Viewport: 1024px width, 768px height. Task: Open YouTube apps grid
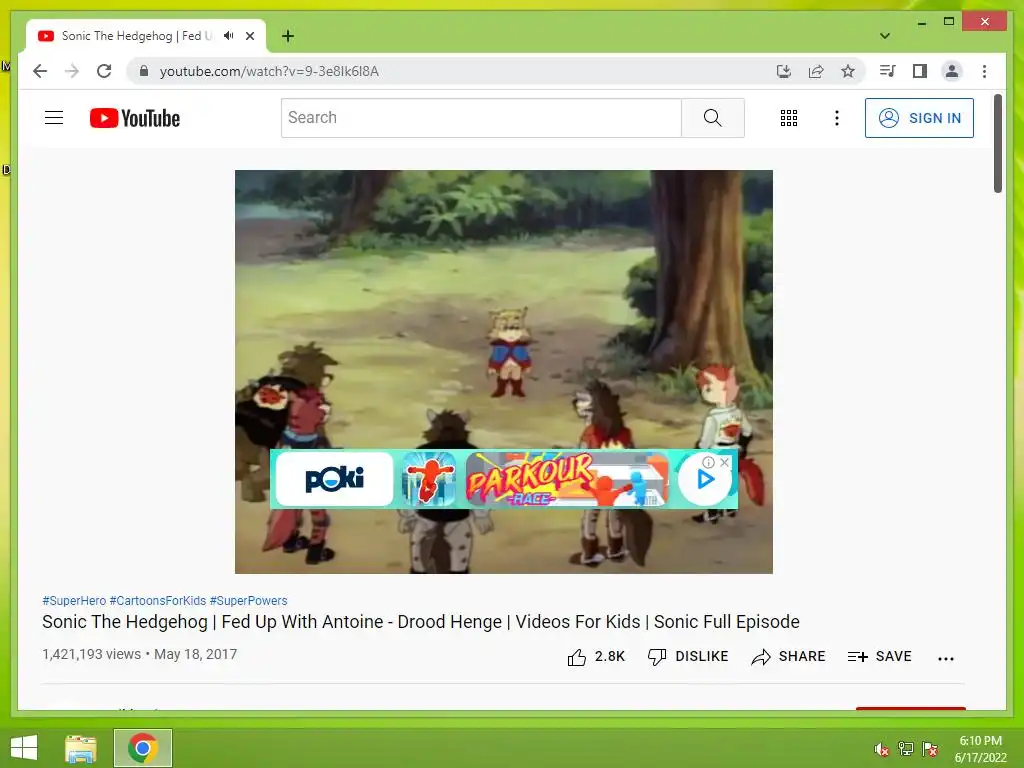789,118
